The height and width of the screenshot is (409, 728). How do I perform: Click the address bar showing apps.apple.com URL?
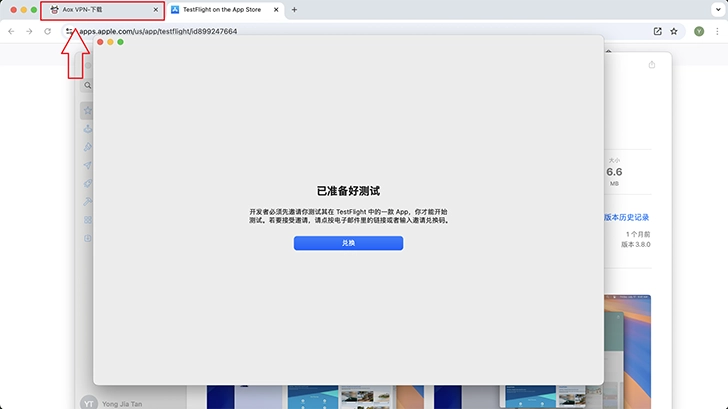(x=300, y=31)
